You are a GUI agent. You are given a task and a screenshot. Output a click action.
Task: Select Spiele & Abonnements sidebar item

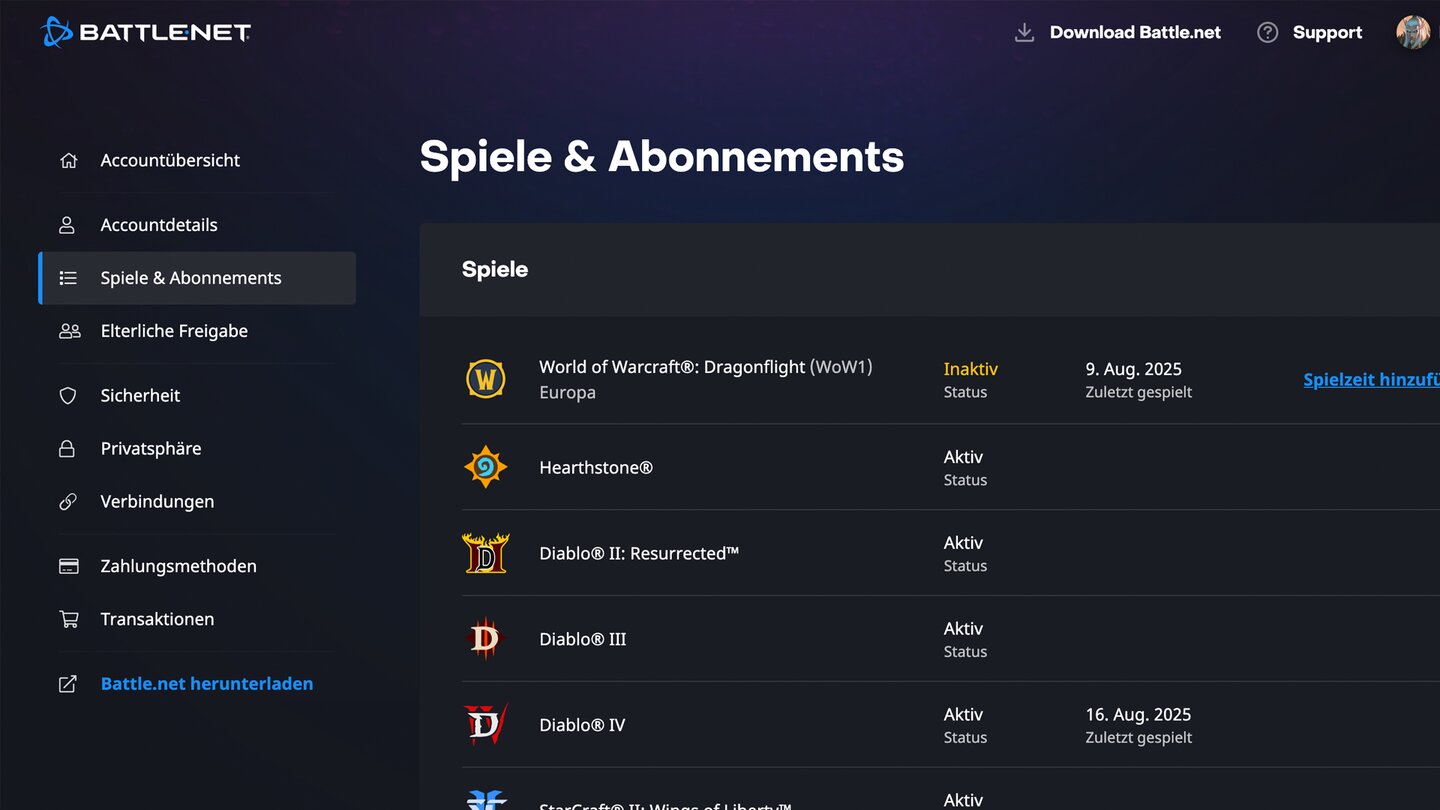[x=191, y=278]
